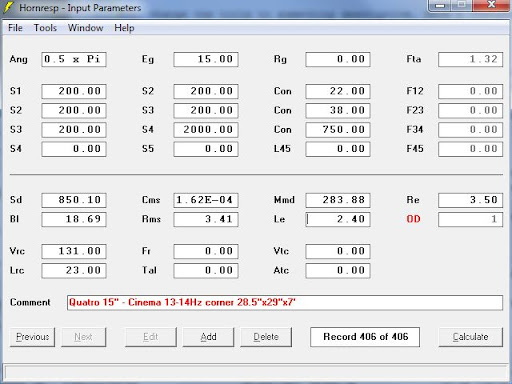Click the S4 field left of the S5 field
The width and height of the screenshot is (512, 384).
coord(74,149)
